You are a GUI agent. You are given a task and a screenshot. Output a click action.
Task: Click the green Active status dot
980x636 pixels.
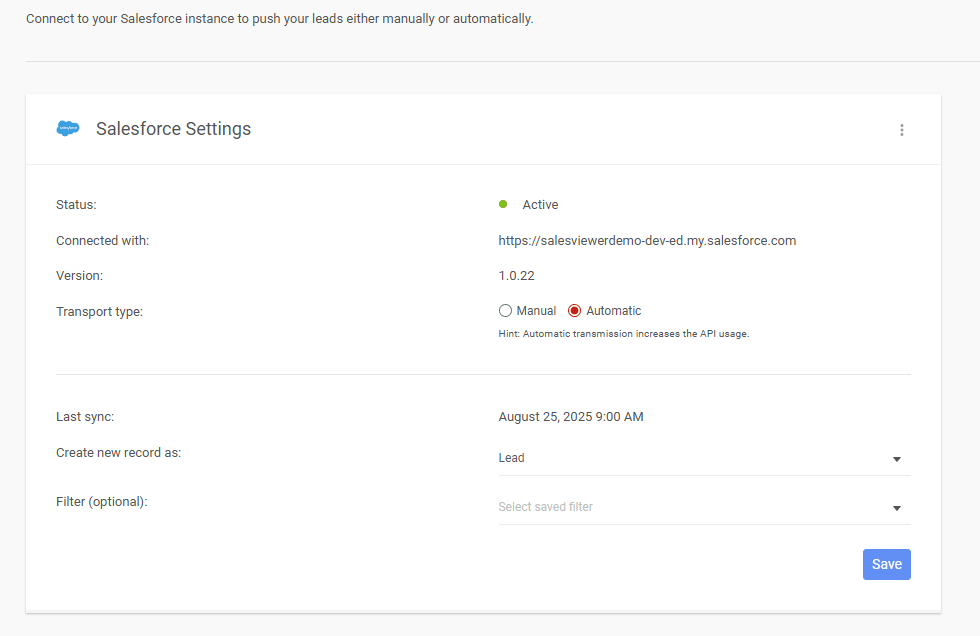click(x=503, y=204)
